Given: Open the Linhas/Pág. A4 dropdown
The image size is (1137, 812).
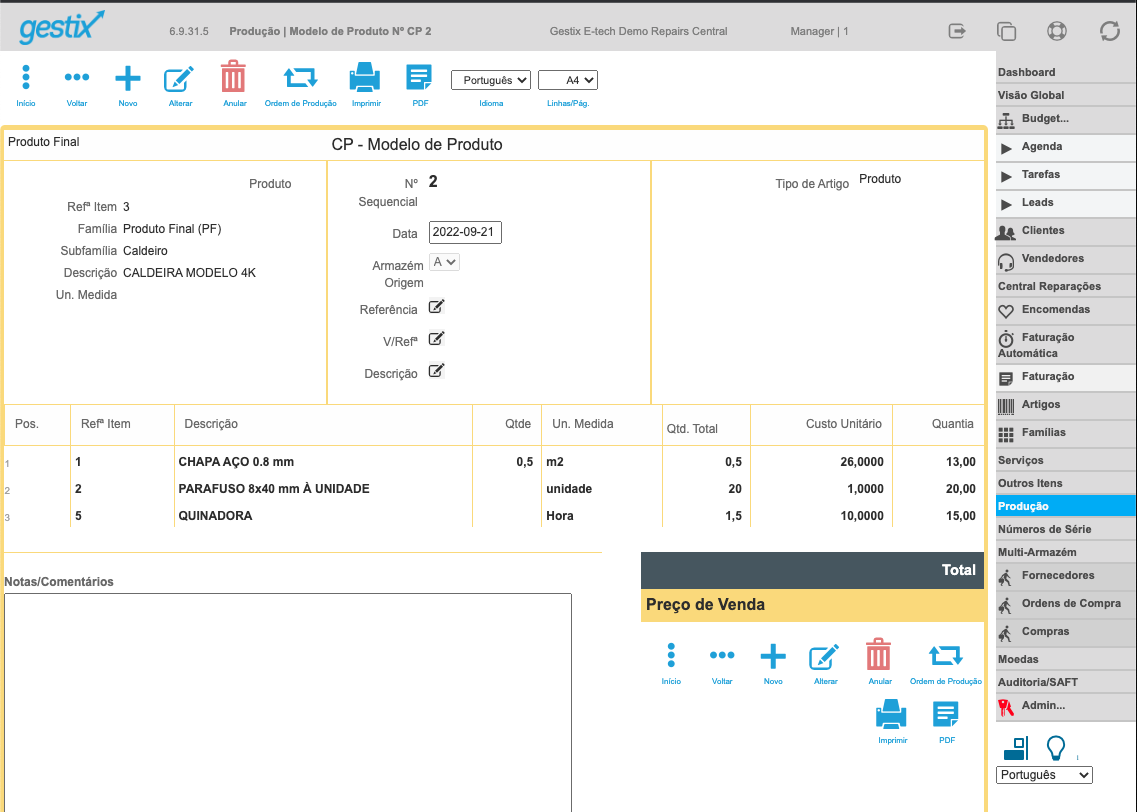Looking at the screenshot, I should coord(568,80).
